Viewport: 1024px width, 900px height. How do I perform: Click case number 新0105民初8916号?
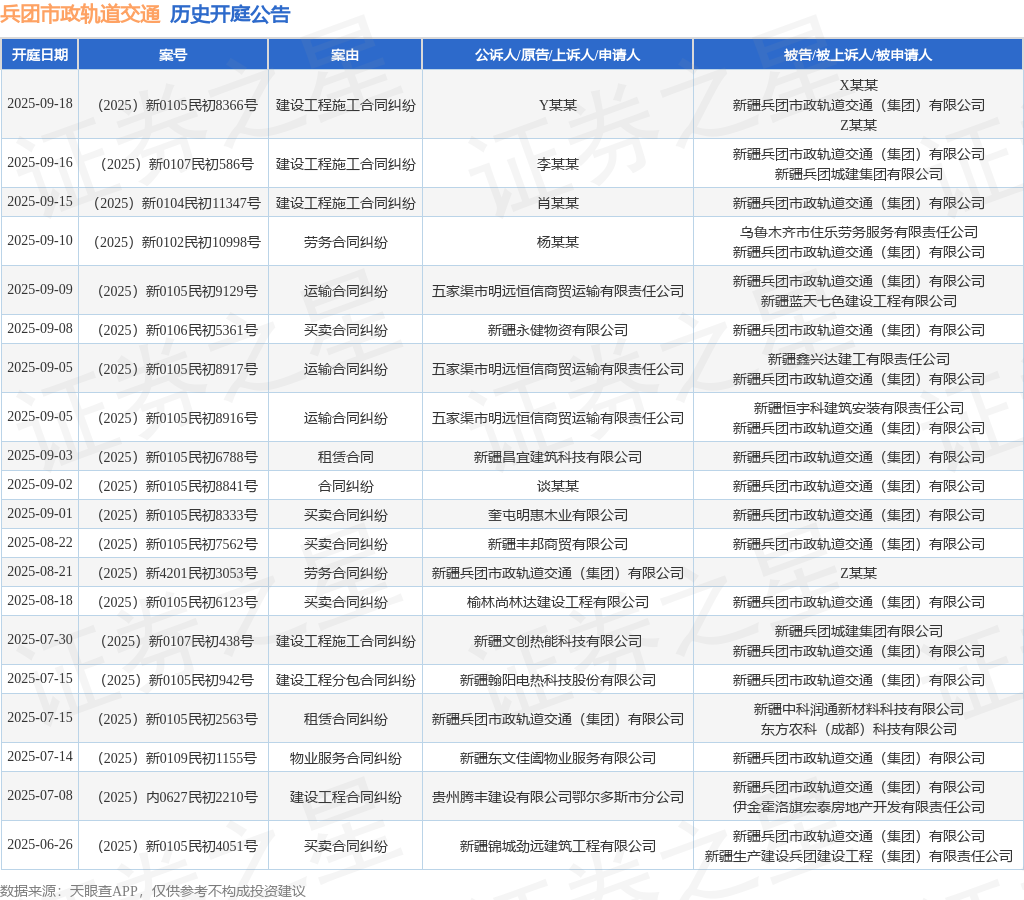coord(178,419)
